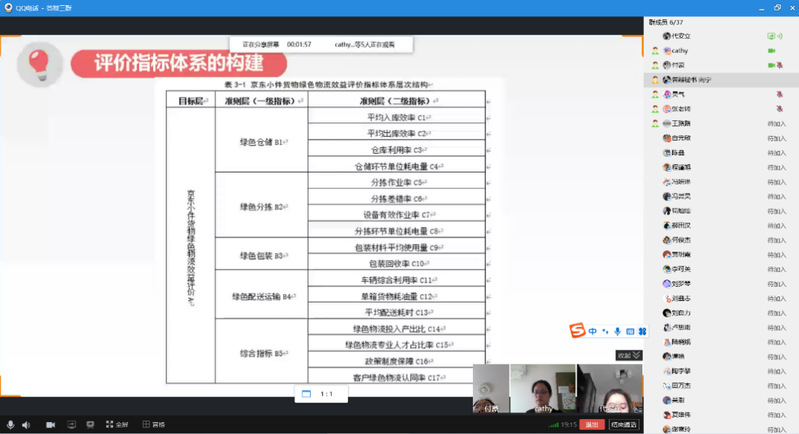This screenshot has width=799, height=434.
Task: Click muted mic icon beside 灵气
Action: 777,93
